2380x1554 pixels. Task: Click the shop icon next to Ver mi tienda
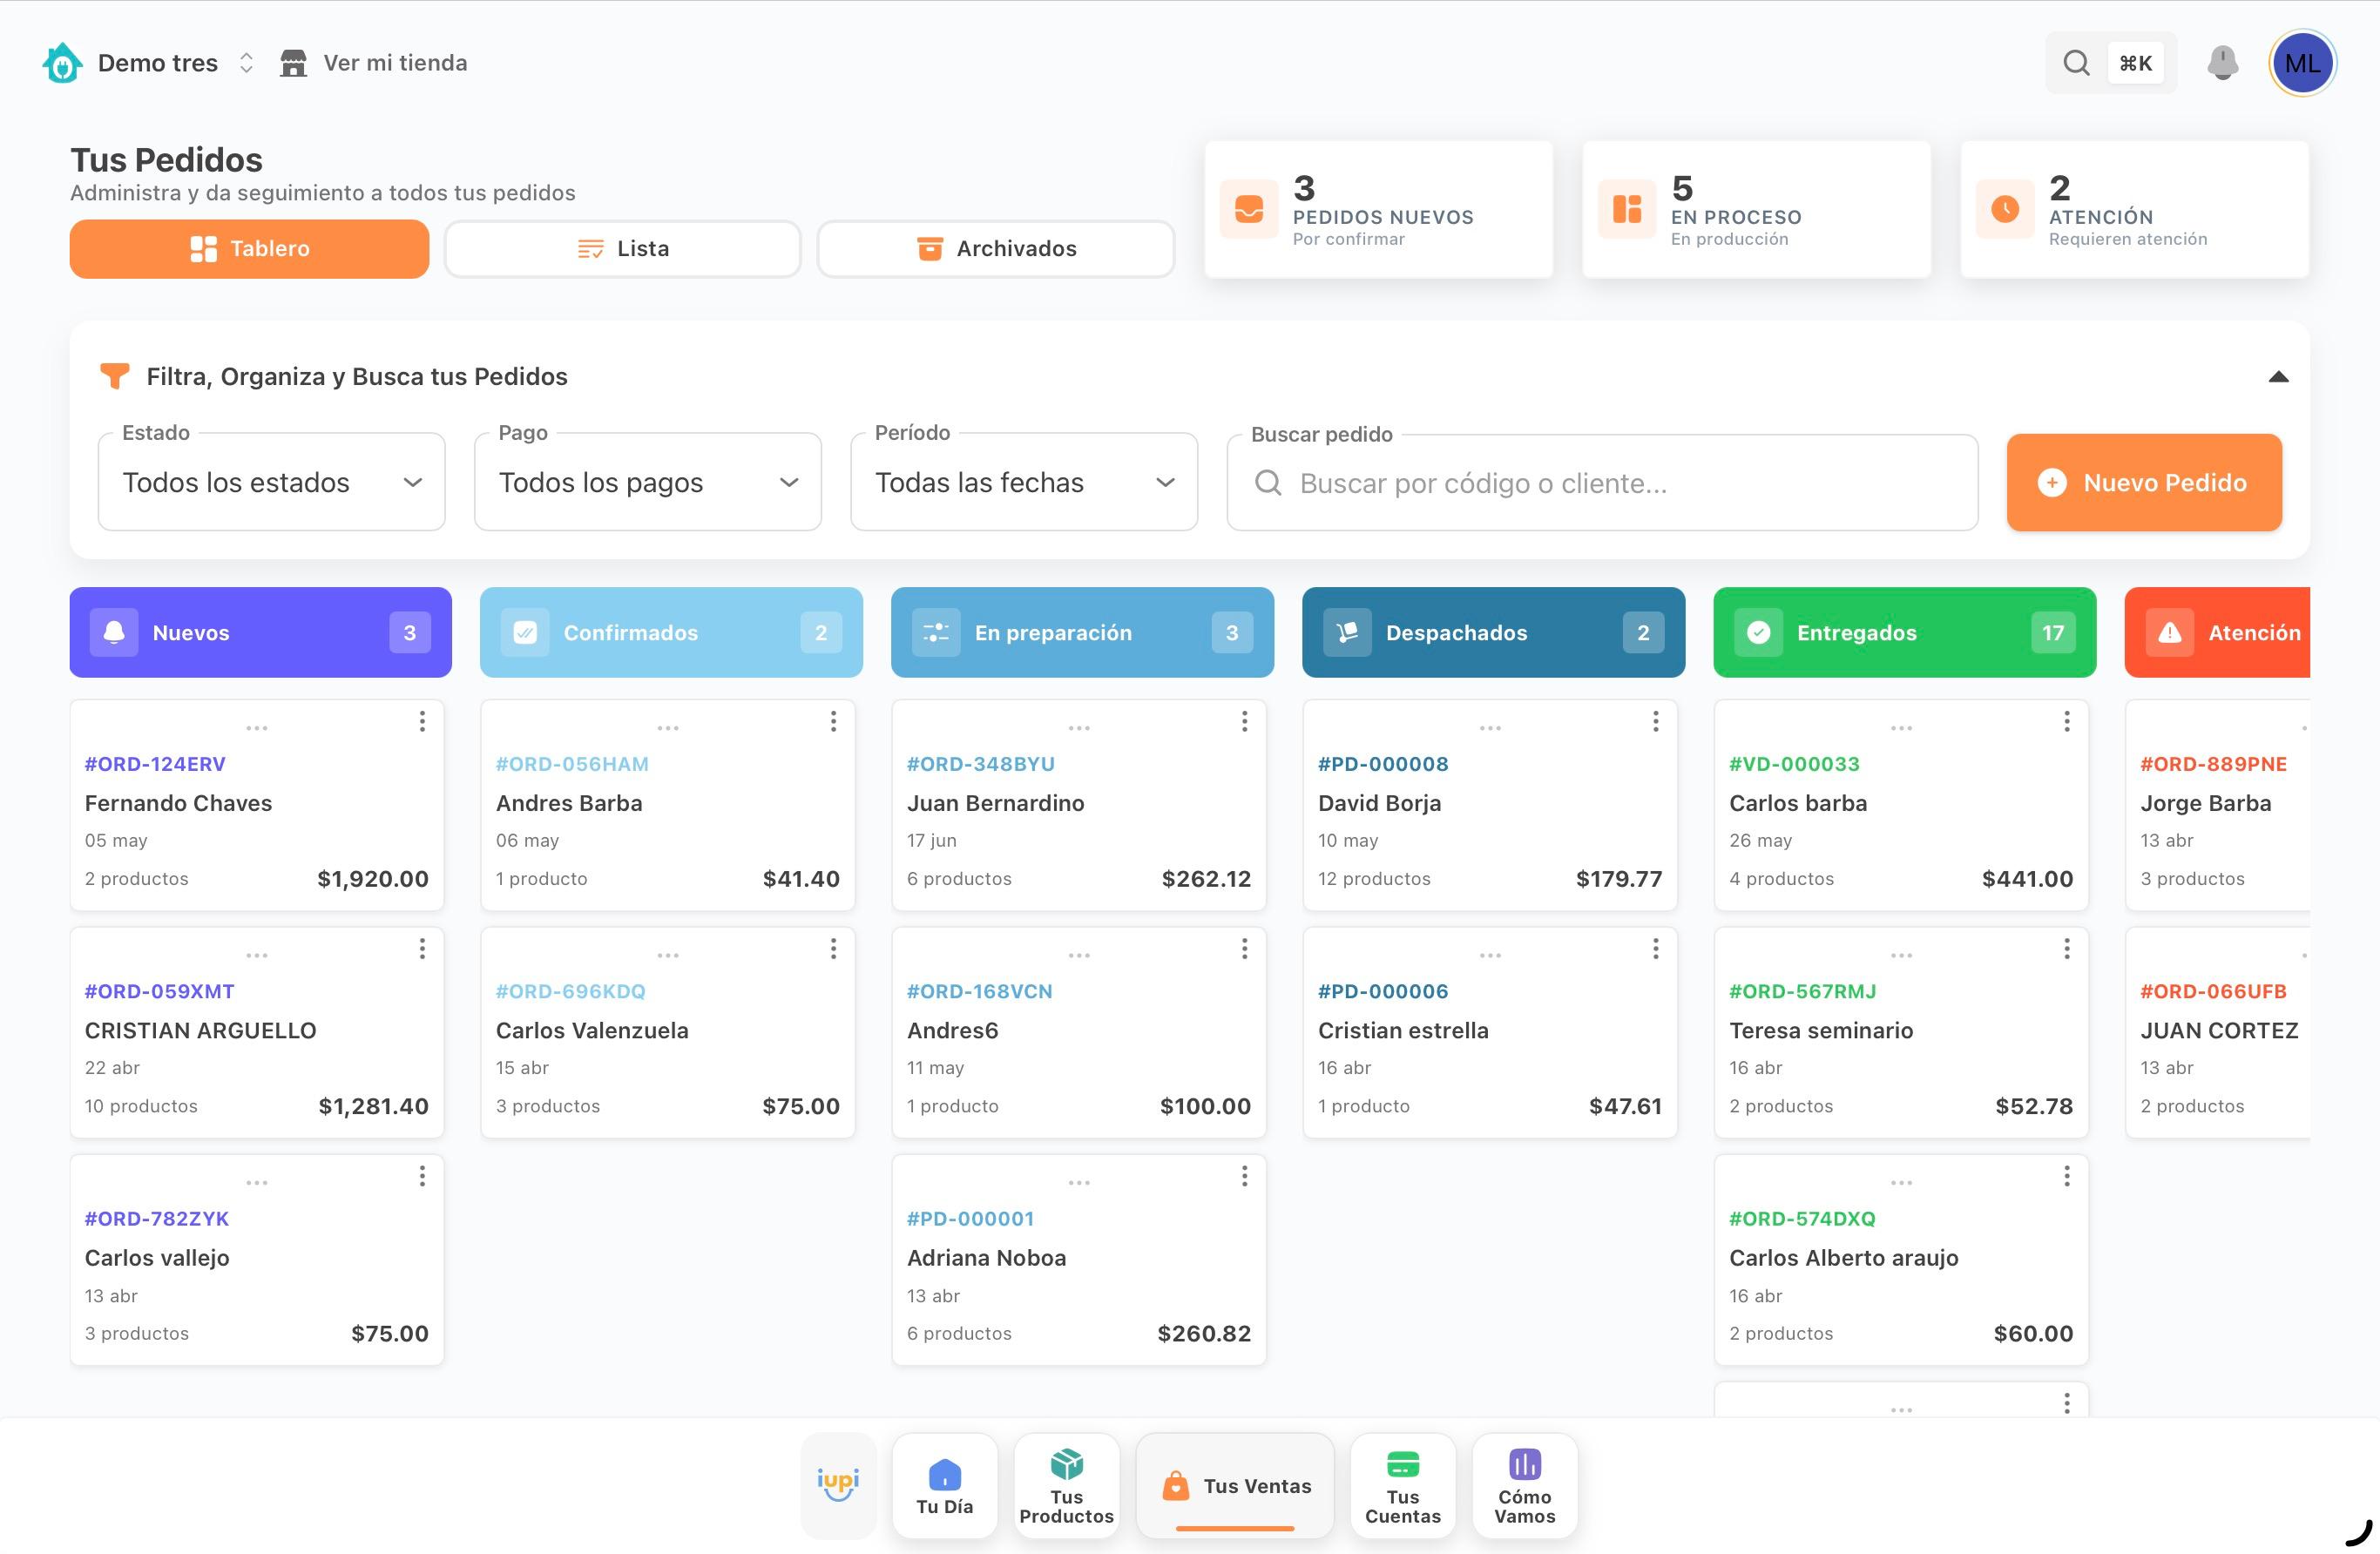[x=293, y=63]
